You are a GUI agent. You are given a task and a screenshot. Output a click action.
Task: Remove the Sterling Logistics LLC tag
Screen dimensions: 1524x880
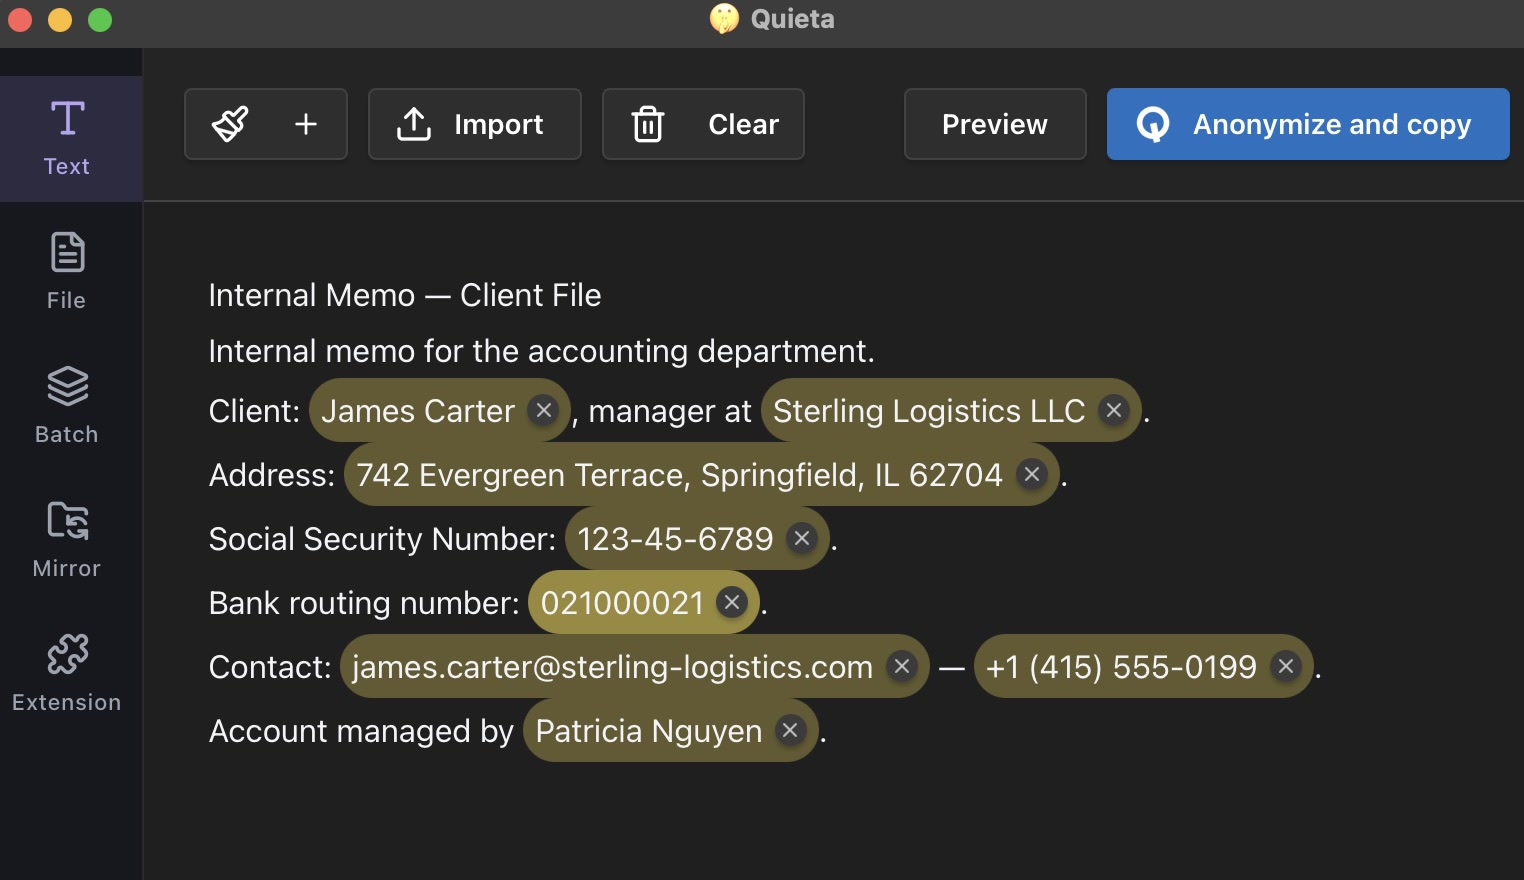pyautogui.click(x=1114, y=410)
